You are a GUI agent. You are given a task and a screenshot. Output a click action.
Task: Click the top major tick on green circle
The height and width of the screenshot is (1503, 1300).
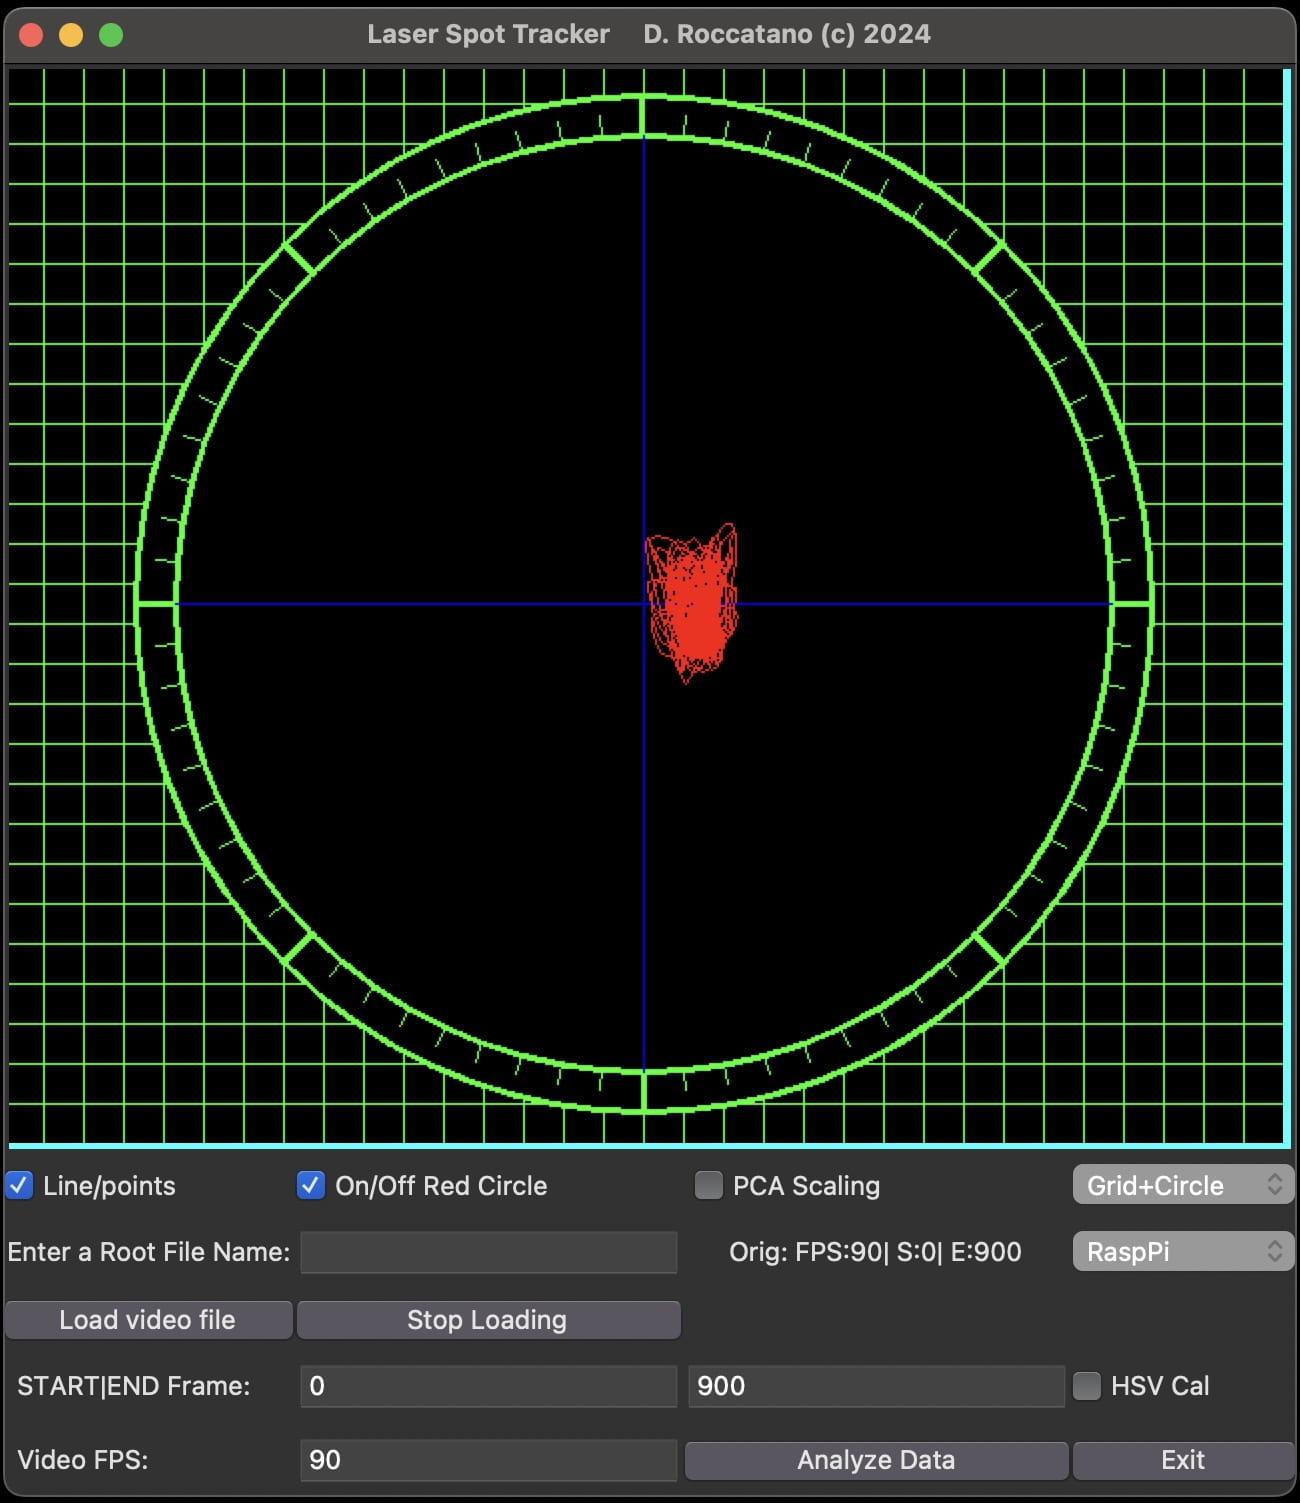pyautogui.click(x=642, y=116)
